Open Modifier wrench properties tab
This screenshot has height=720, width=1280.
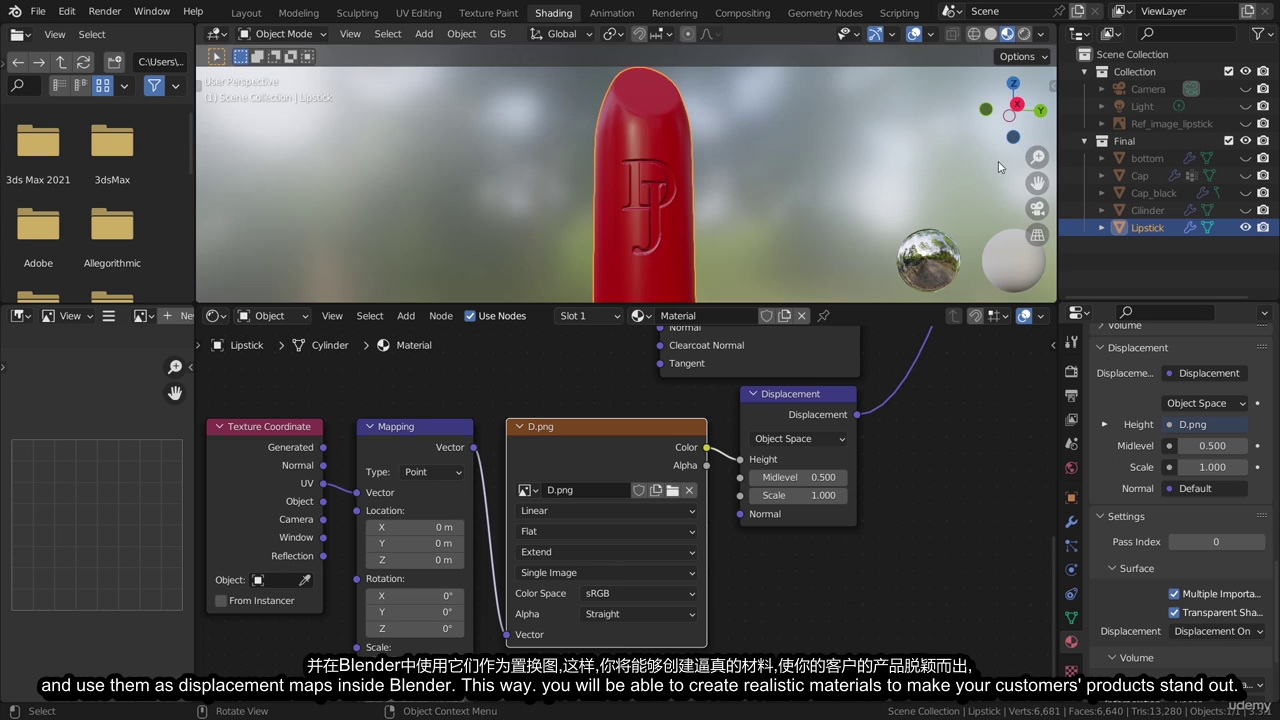click(1071, 521)
